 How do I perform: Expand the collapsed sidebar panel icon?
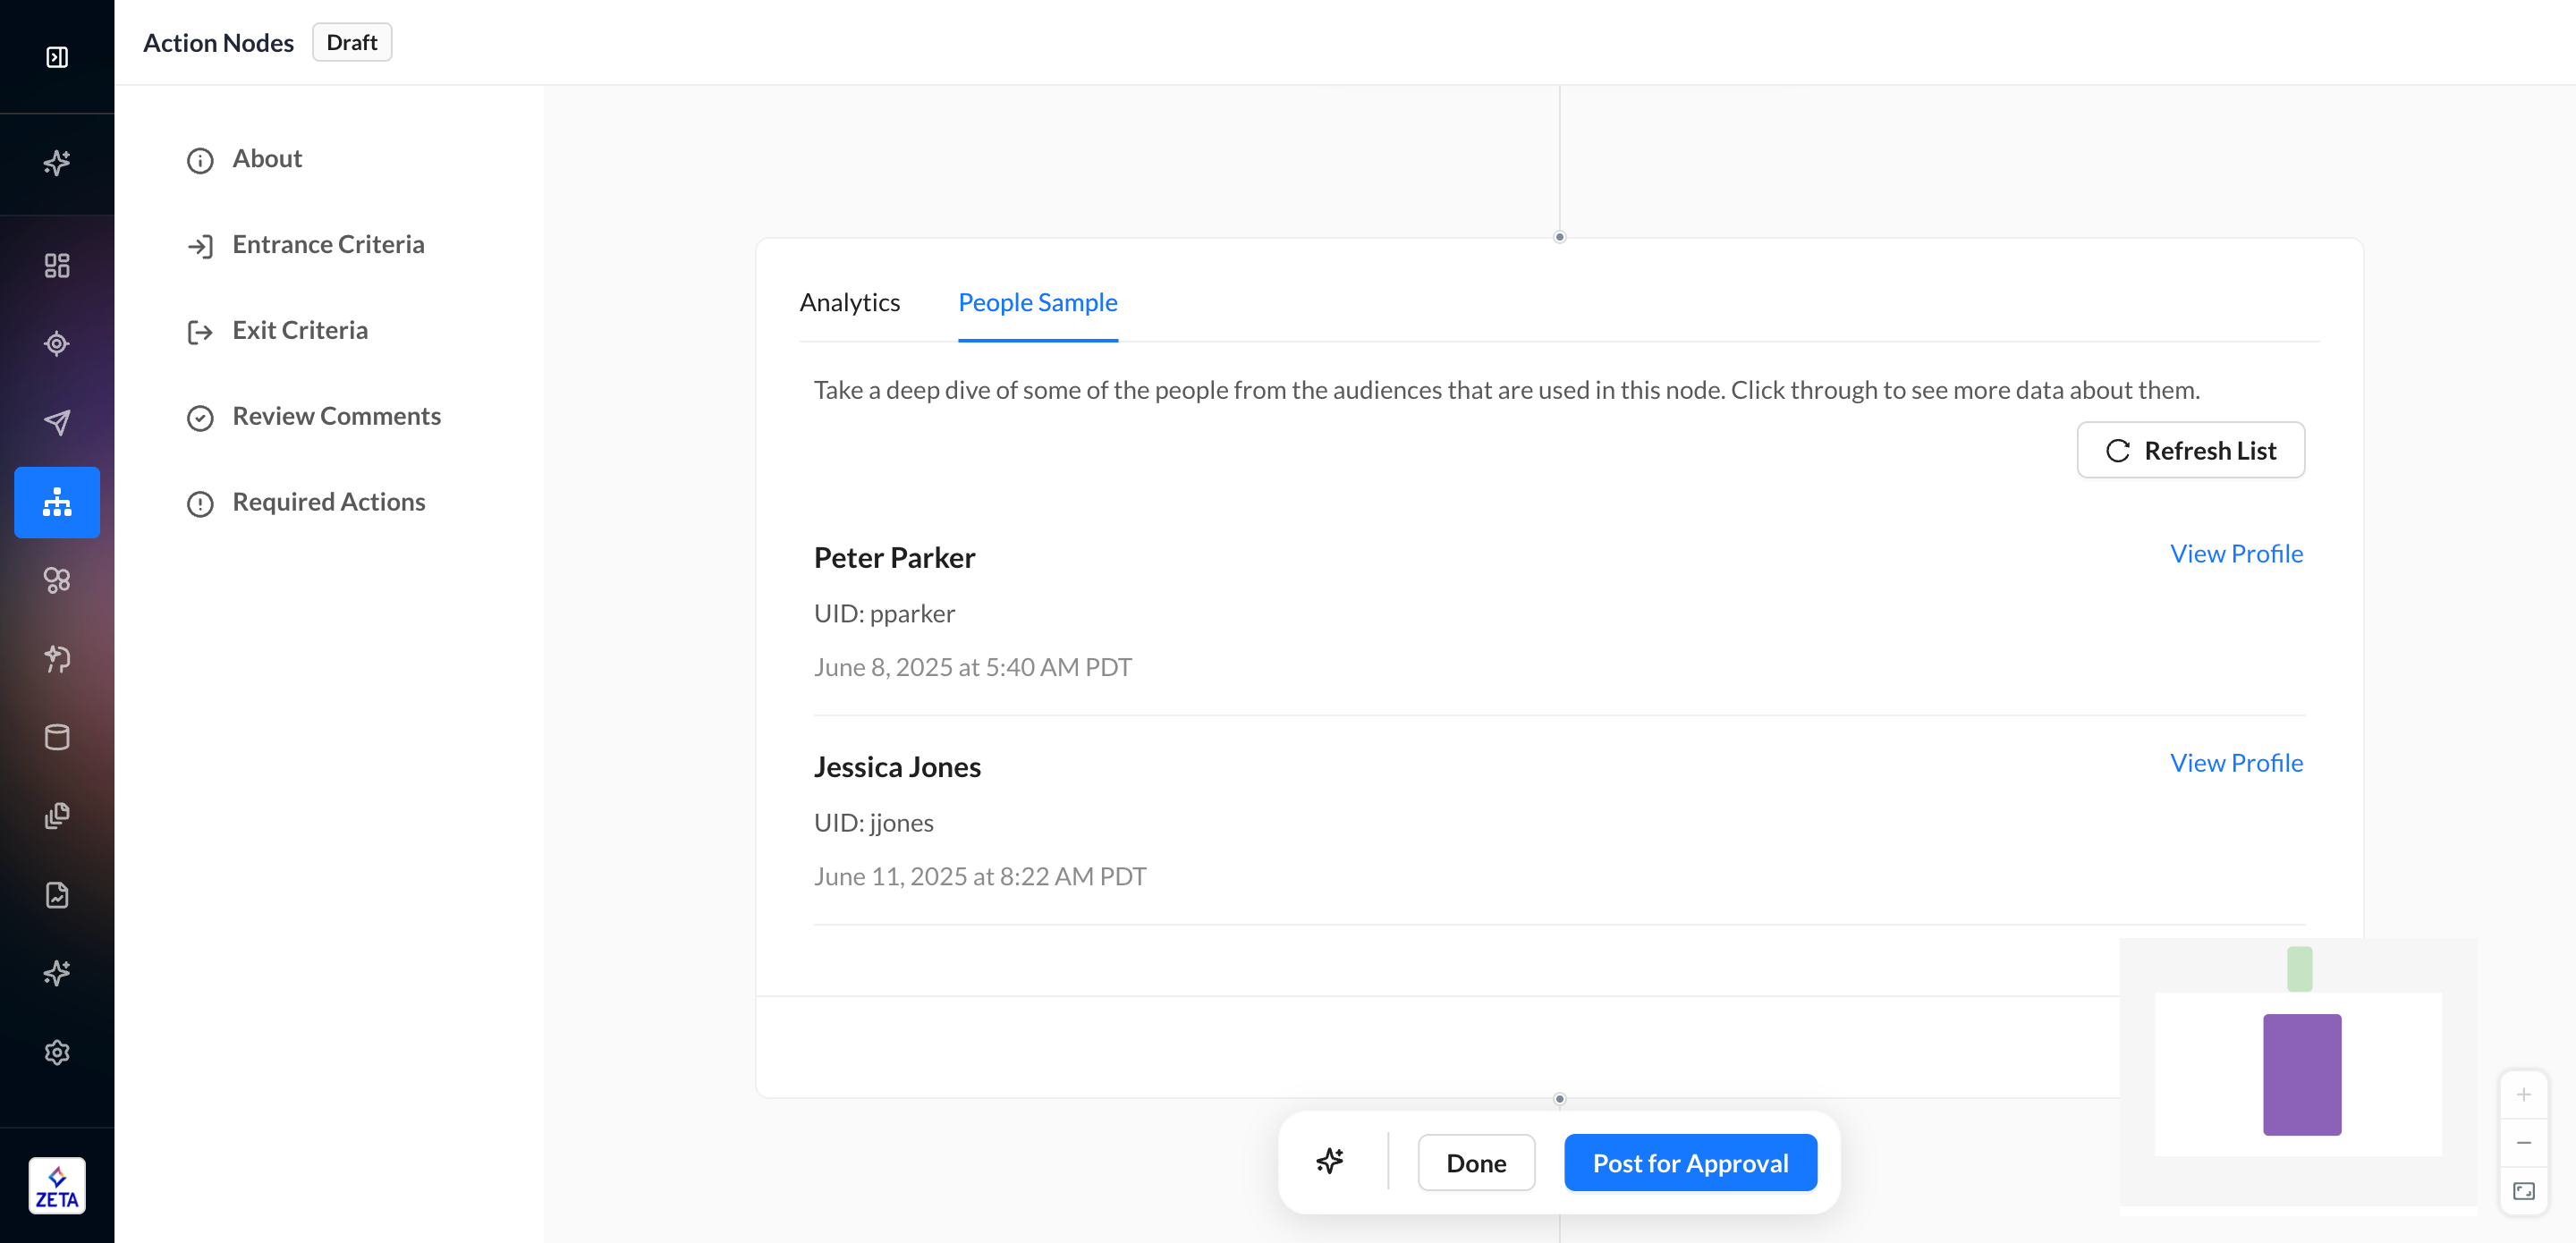[57, 57]
